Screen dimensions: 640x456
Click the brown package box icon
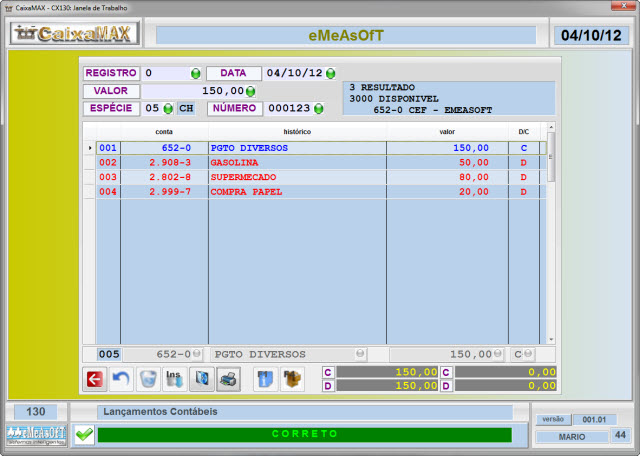[291, 379]
